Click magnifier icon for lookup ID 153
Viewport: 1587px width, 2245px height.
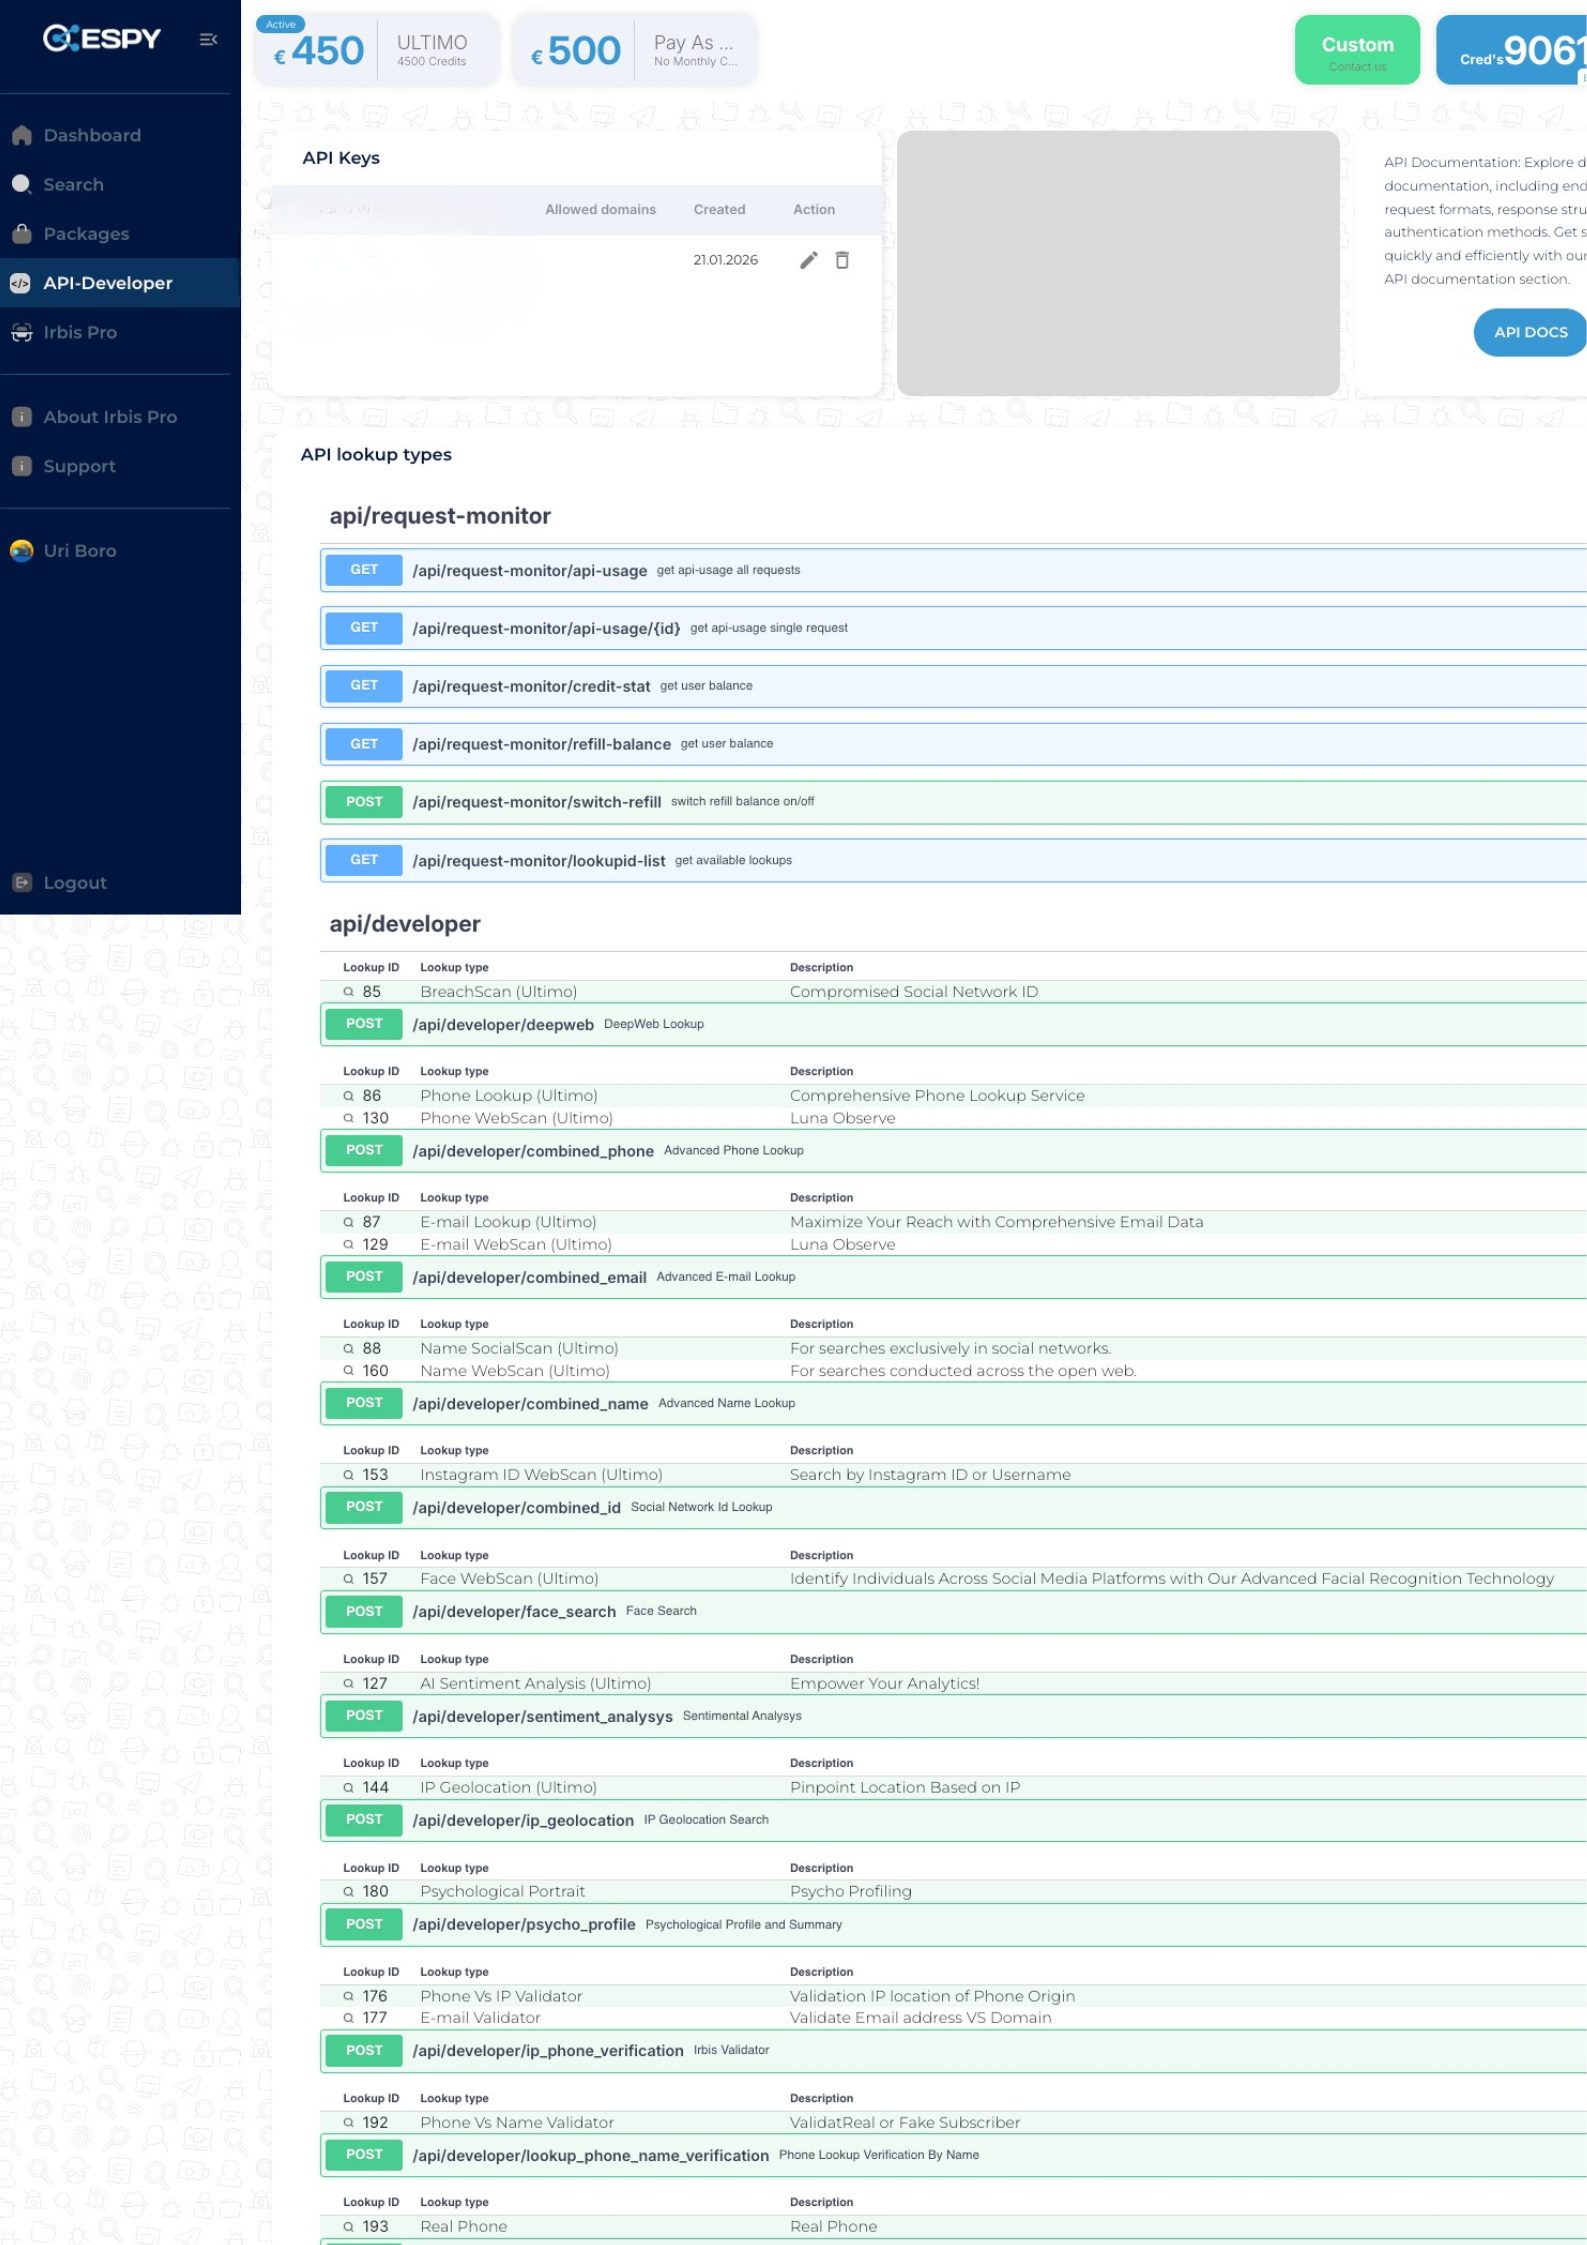(x=349, y=1475)
